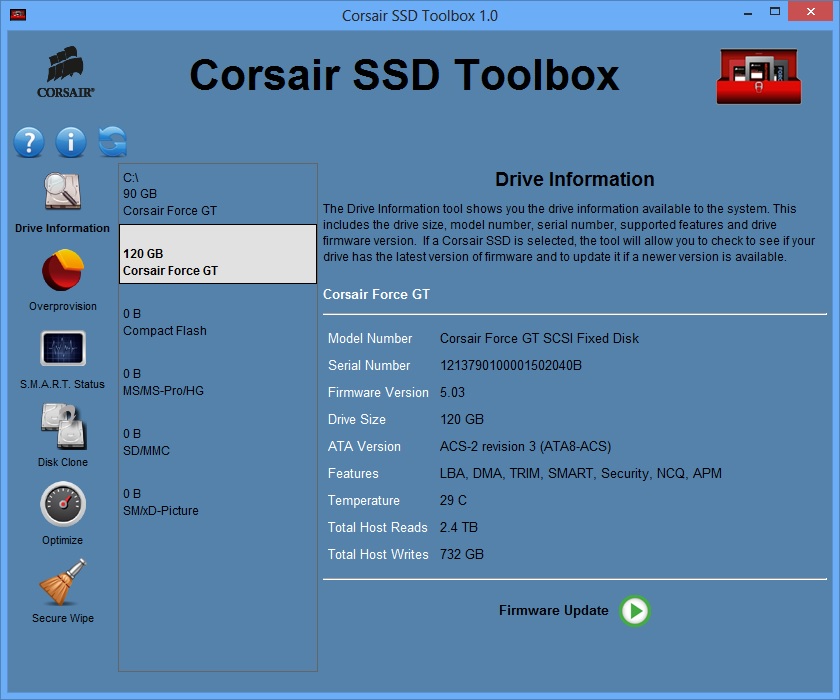This screenshot has width=840, height=700.
Task: Open the Help question mark icon
Action: [29, 142]
